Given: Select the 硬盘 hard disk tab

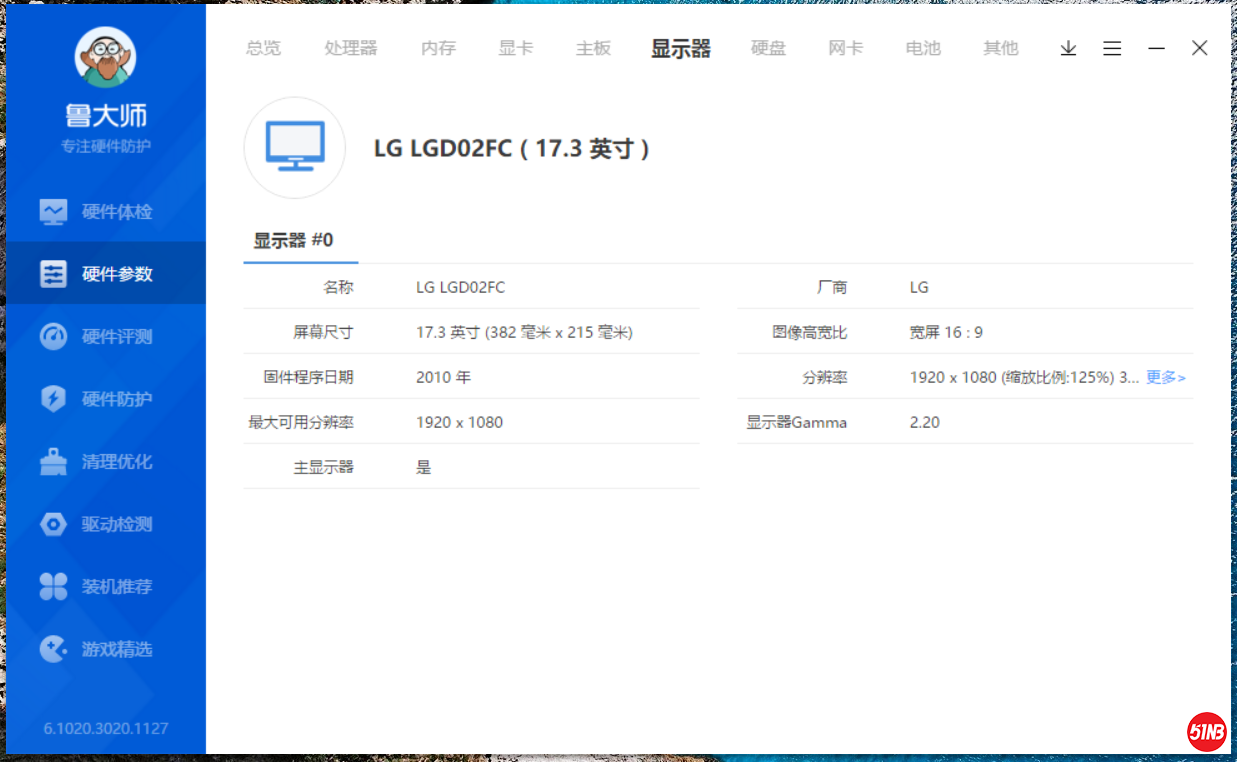Looking at the screenshot, I should (x=768, y=48).
